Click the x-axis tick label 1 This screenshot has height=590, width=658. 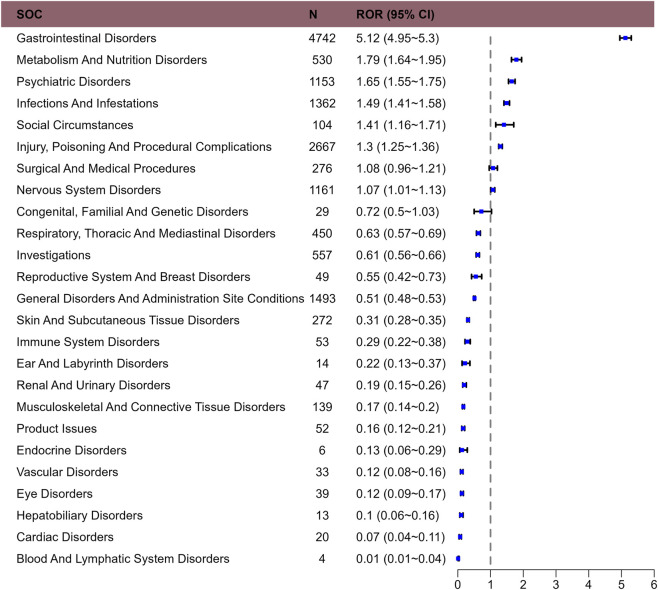pos(490,585)
